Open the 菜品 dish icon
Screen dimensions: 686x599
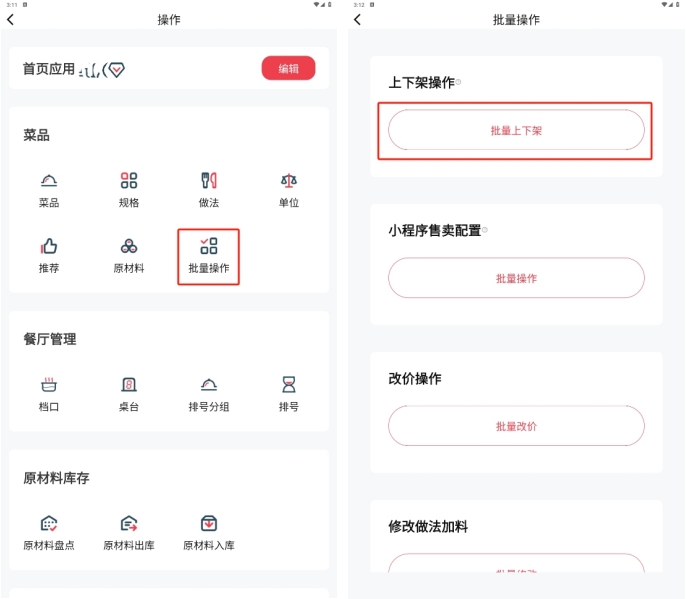click(x=49, y=181)
